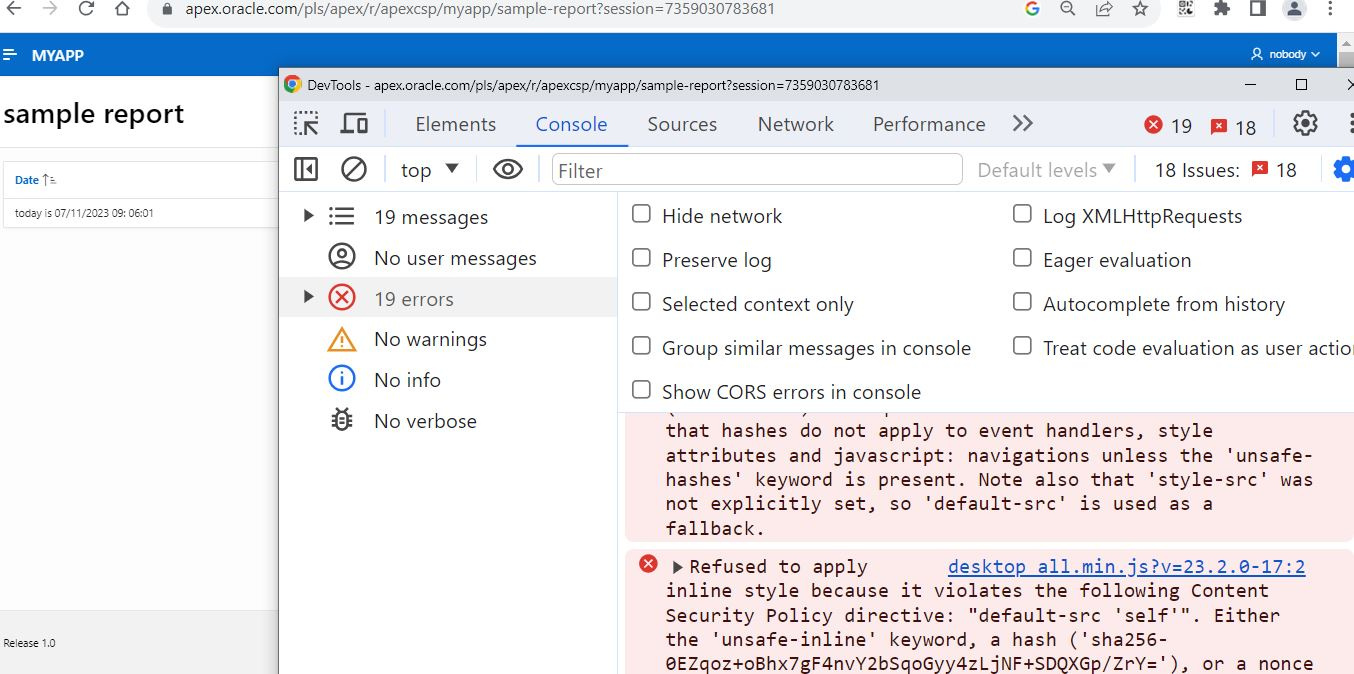Activate the inspect element picker in DevTools
This screenshot has width=1354, height=674.
(306, 124)
